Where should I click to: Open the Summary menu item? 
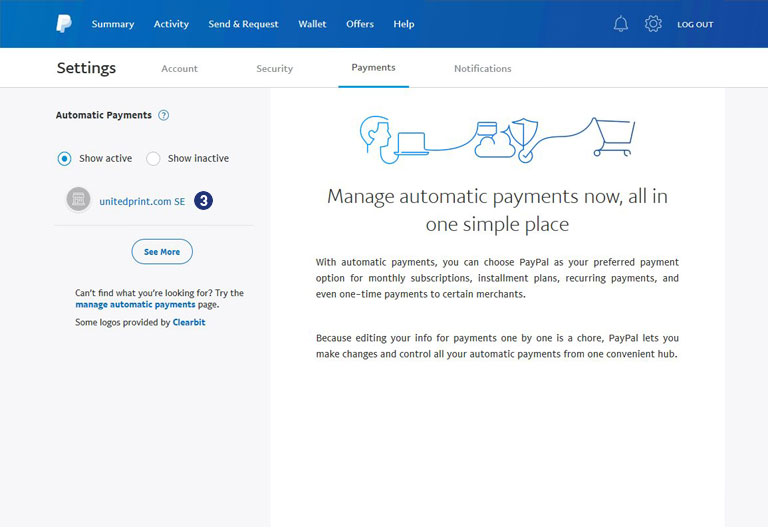[113, 24]
